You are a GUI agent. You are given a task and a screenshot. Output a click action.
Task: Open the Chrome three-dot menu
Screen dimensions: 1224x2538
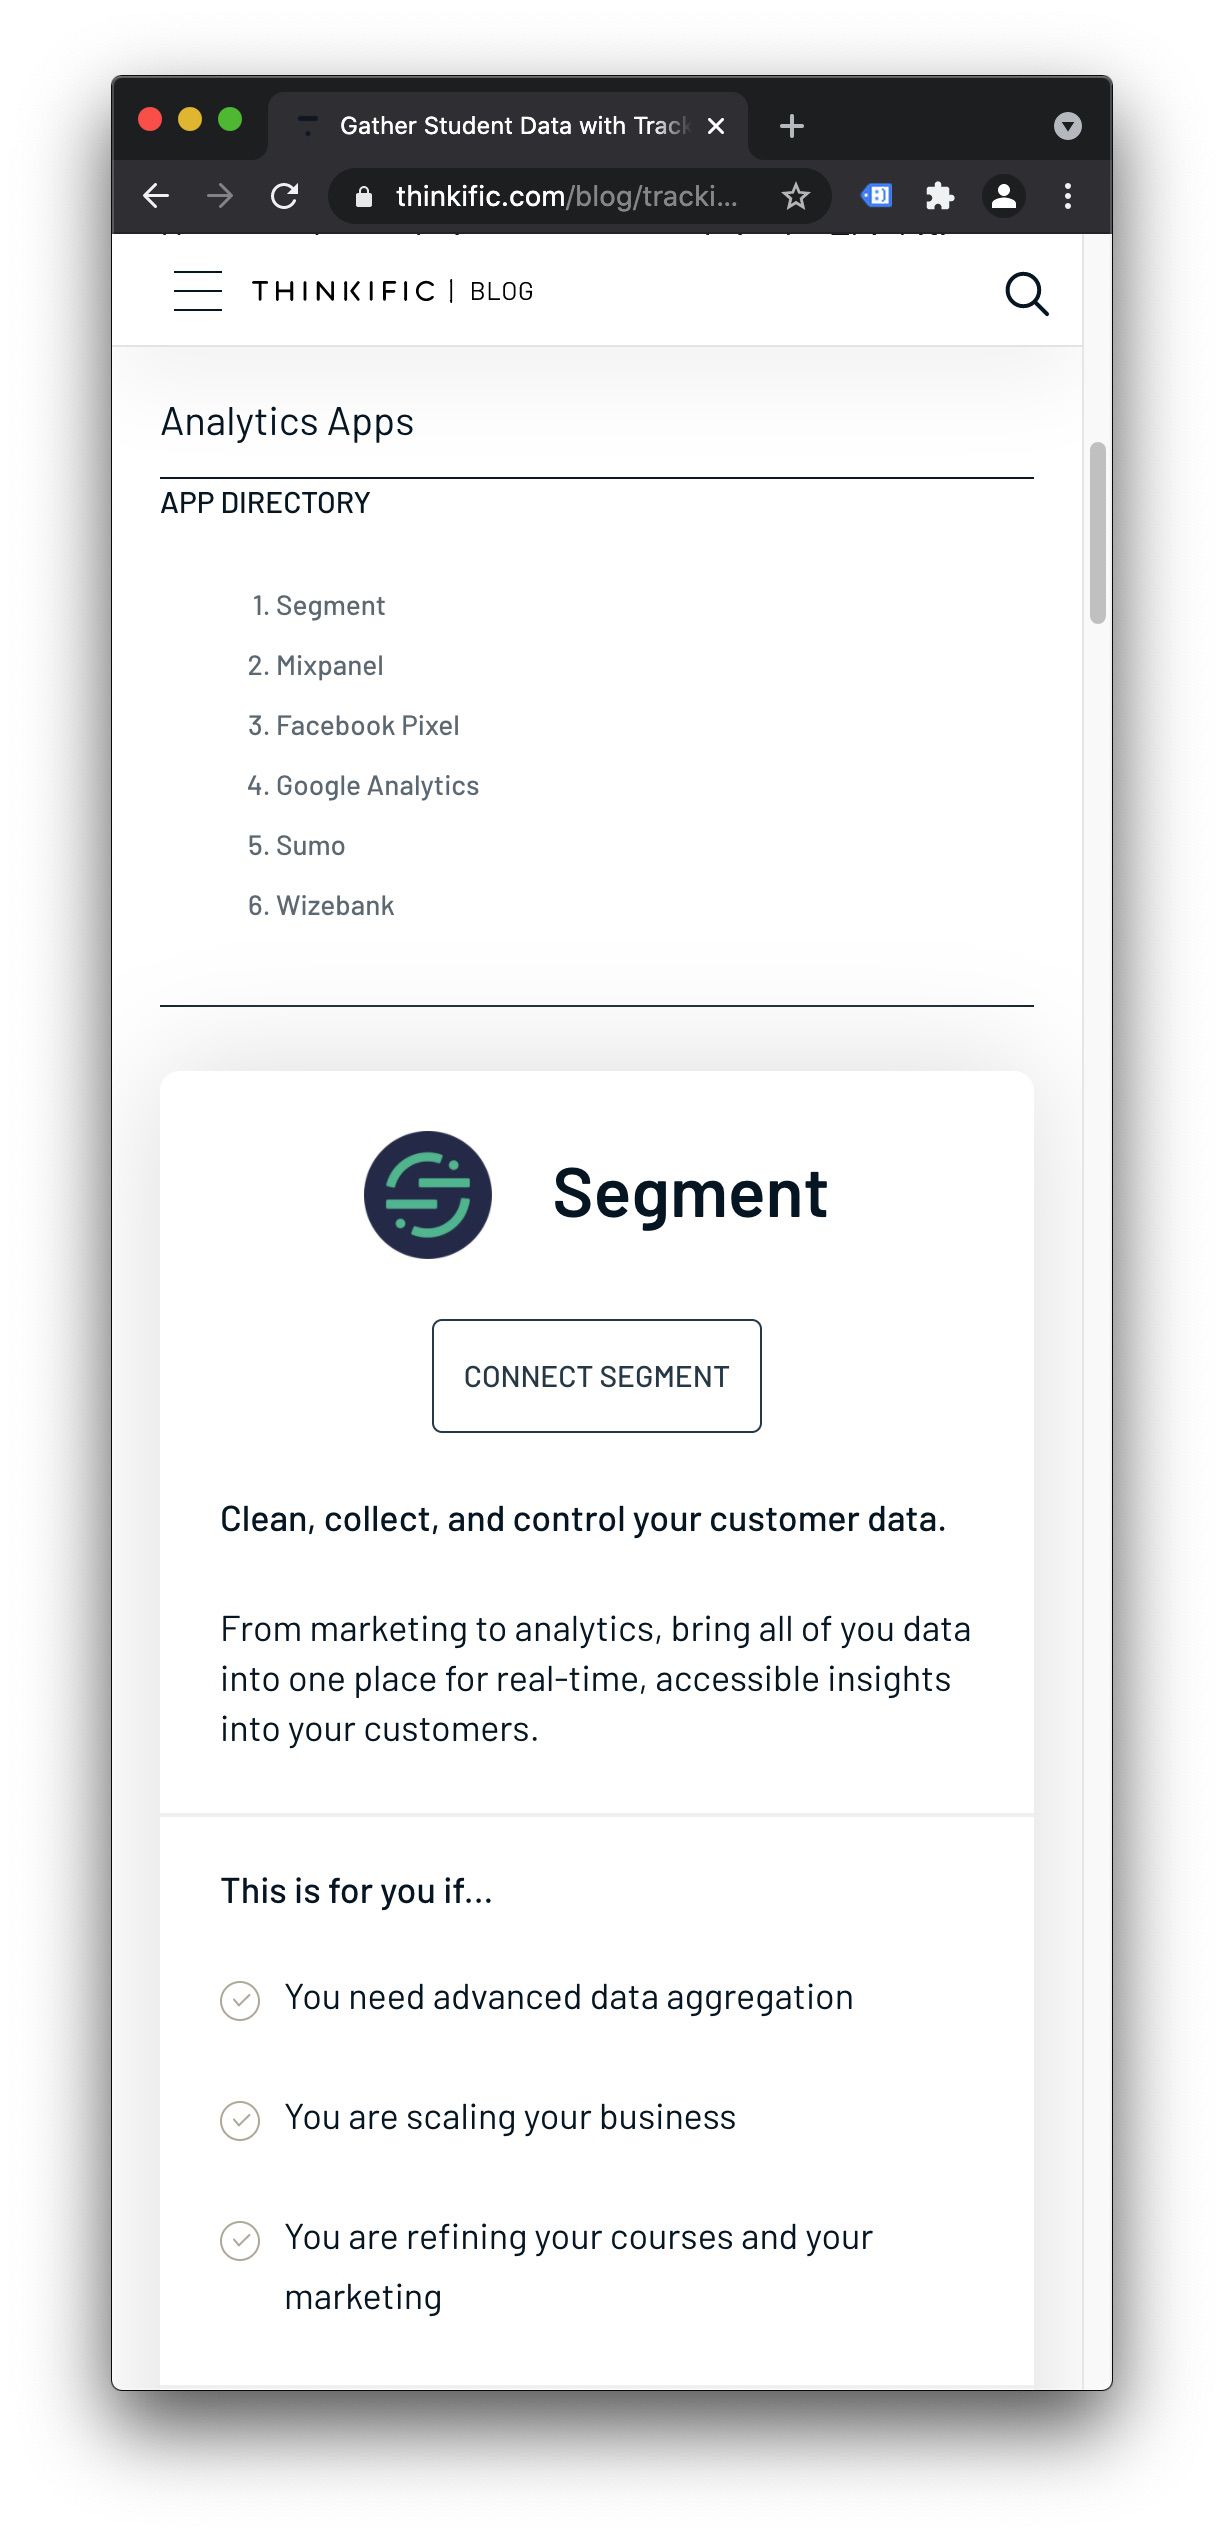pyautogui.click(x=1068, y=196)
